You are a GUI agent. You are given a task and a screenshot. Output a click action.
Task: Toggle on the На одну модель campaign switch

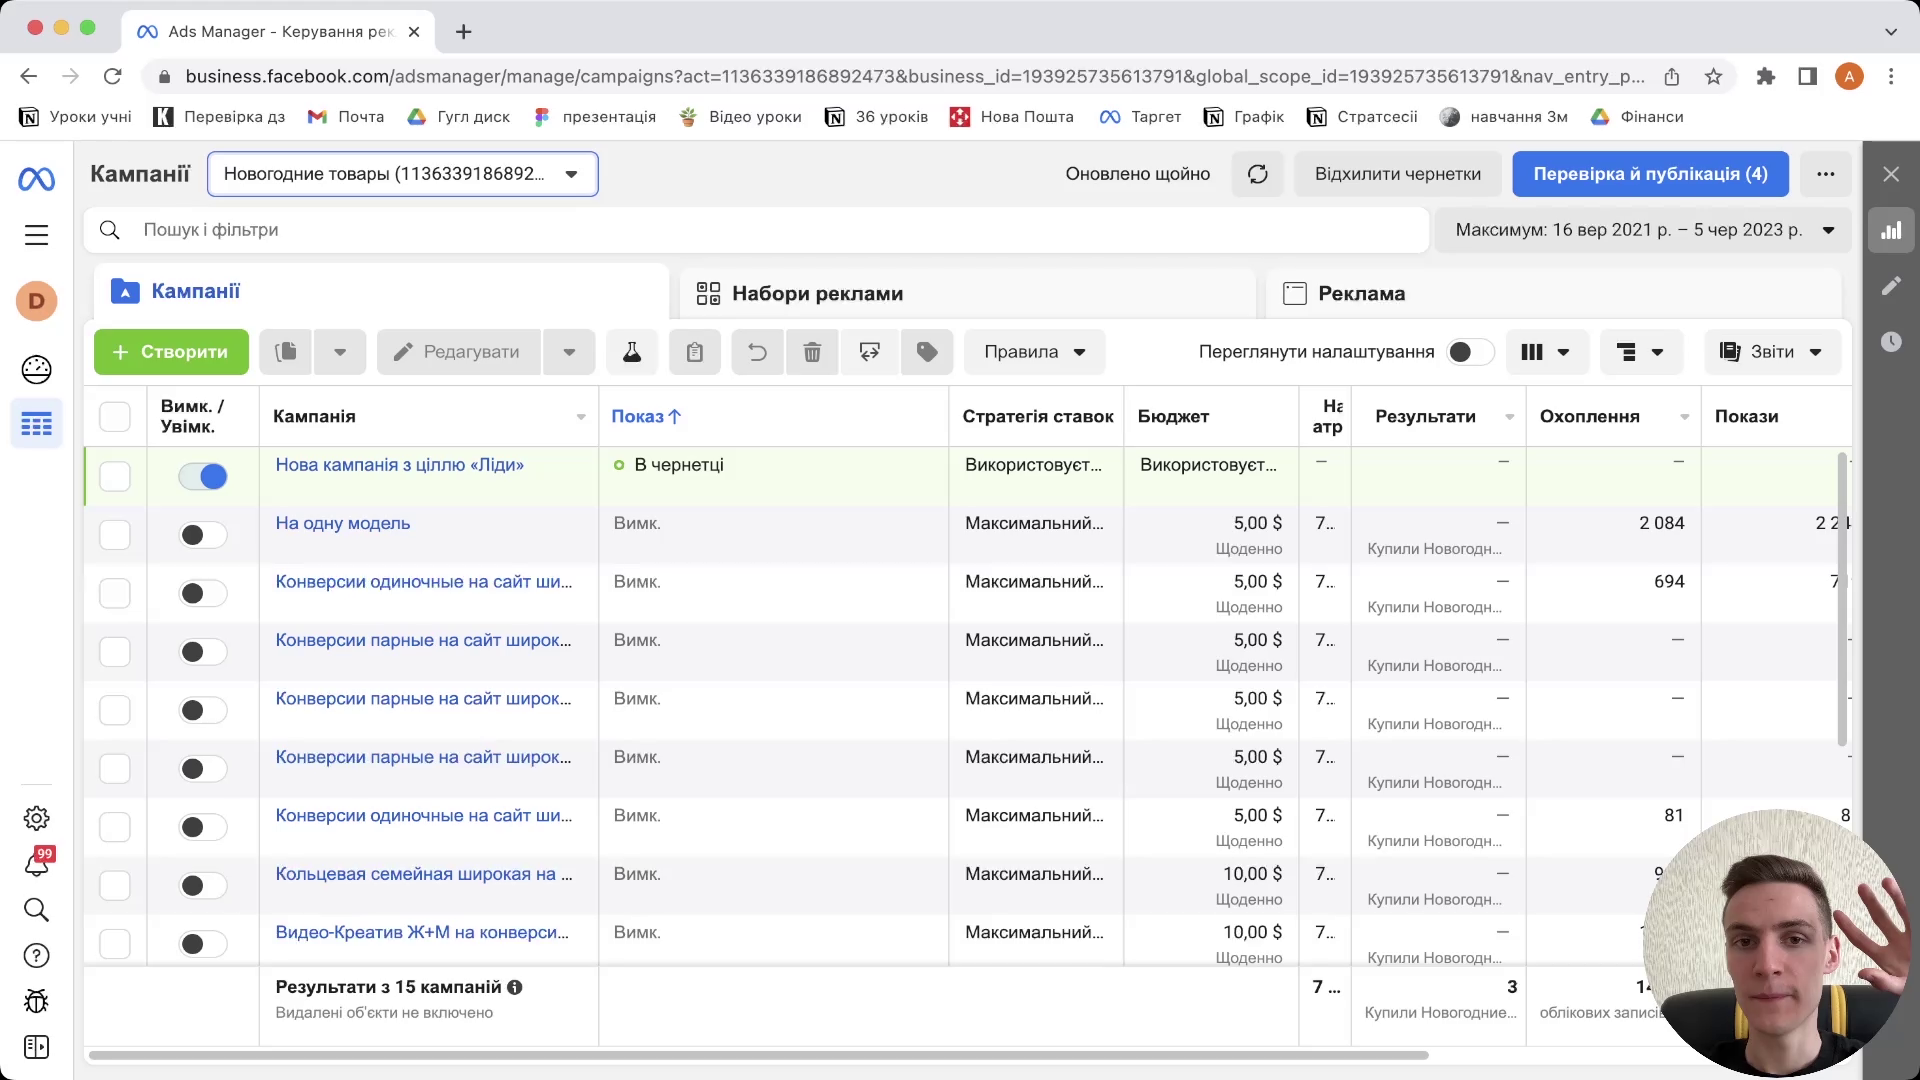pyautogui.click(x=203, y=535)
